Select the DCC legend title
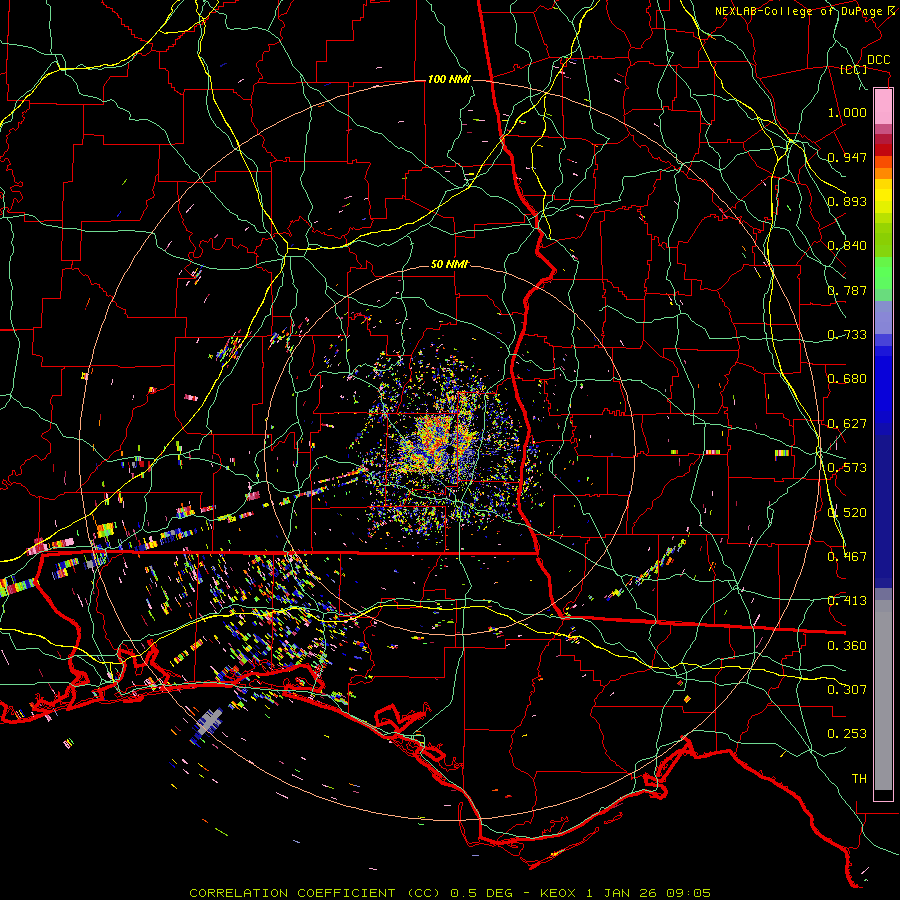This screenshot has width=900, height=900. click(878, 60)
